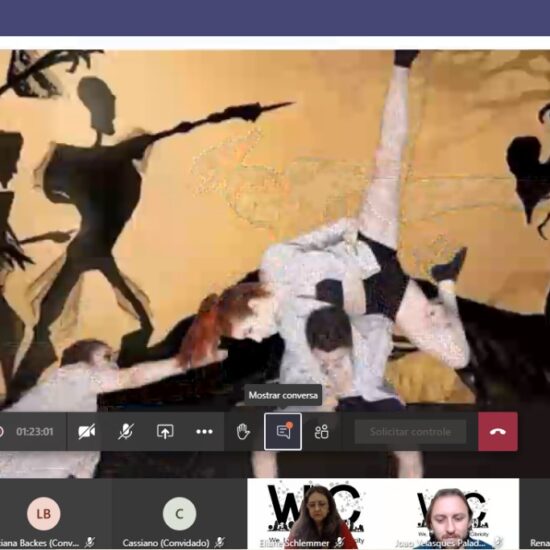Click the Solicitar controle button
This screenshot has height=550, width=550.
(410, 432)
